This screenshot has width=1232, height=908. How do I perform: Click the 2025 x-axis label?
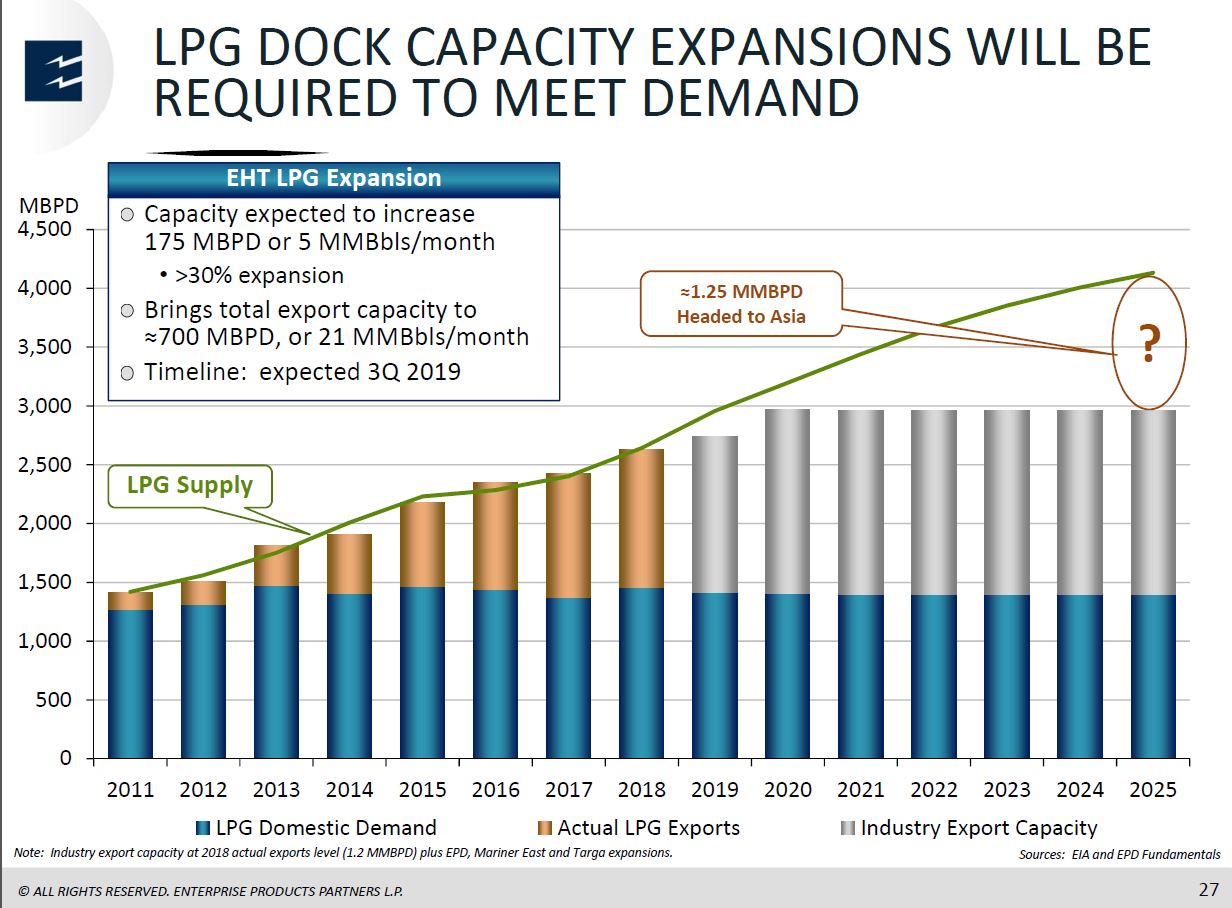[1152, 789]
